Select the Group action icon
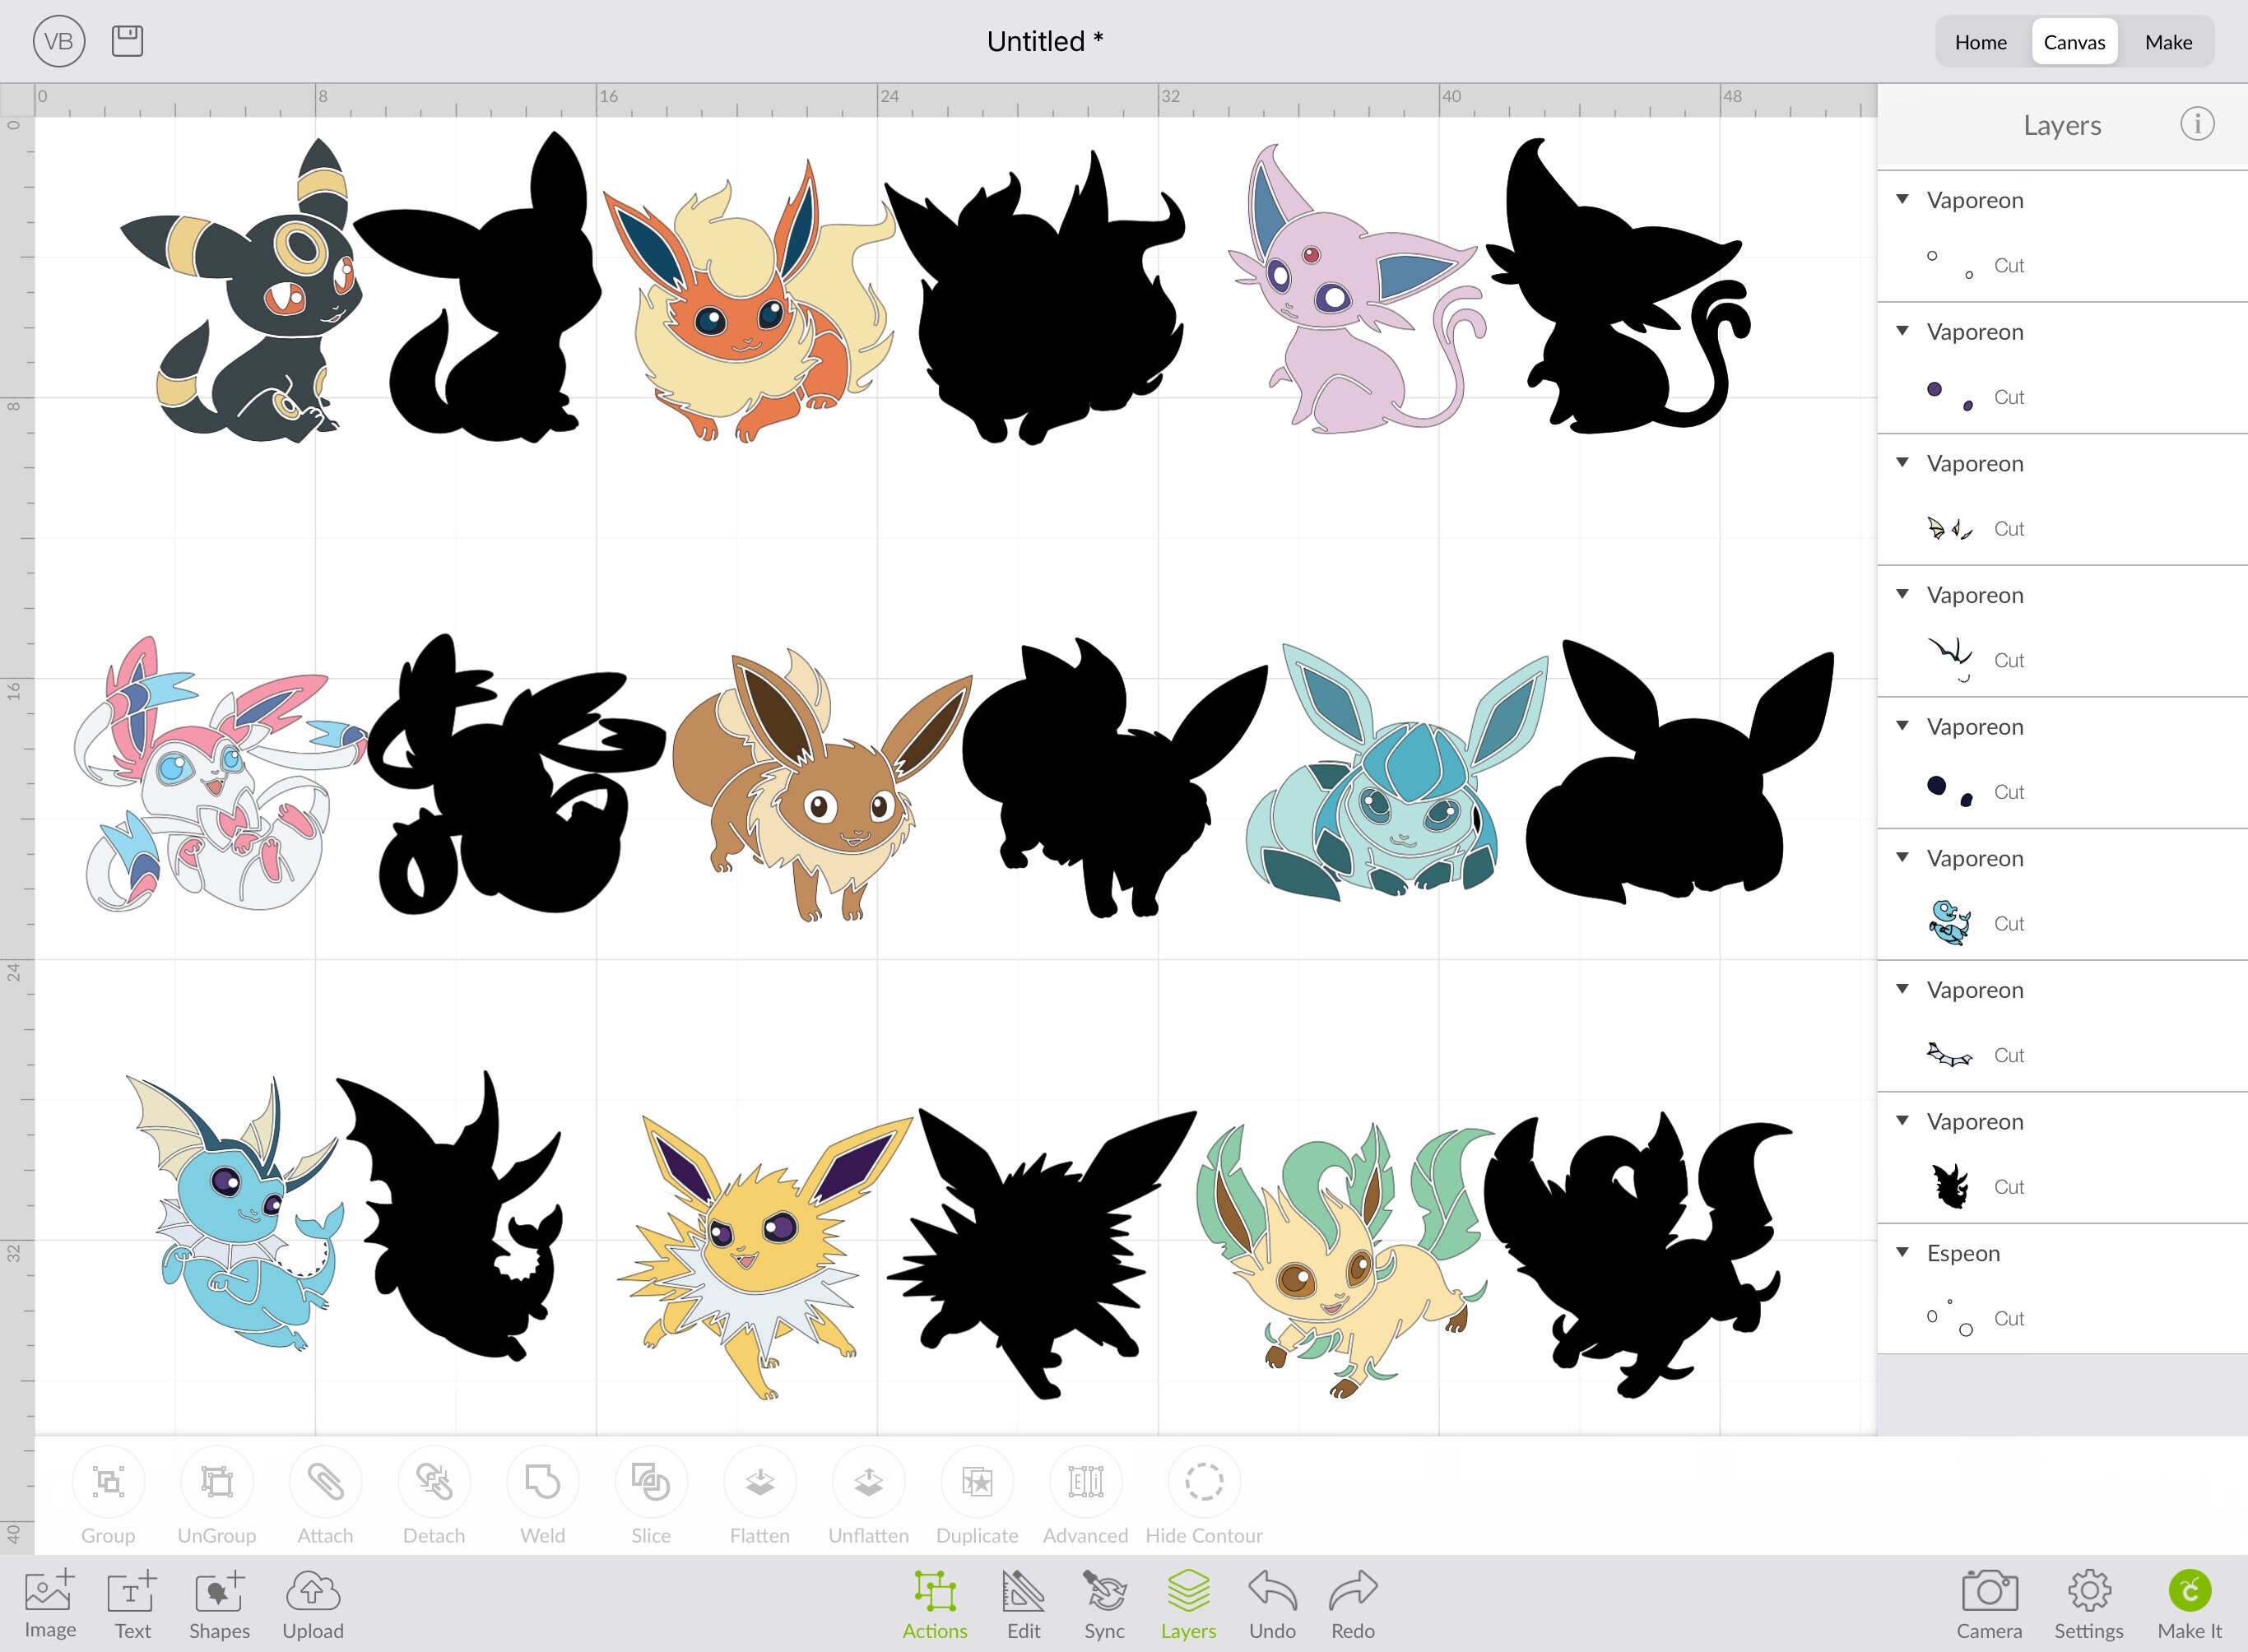Viewport: 2248px width, 1652px height. pos(108,1481)
